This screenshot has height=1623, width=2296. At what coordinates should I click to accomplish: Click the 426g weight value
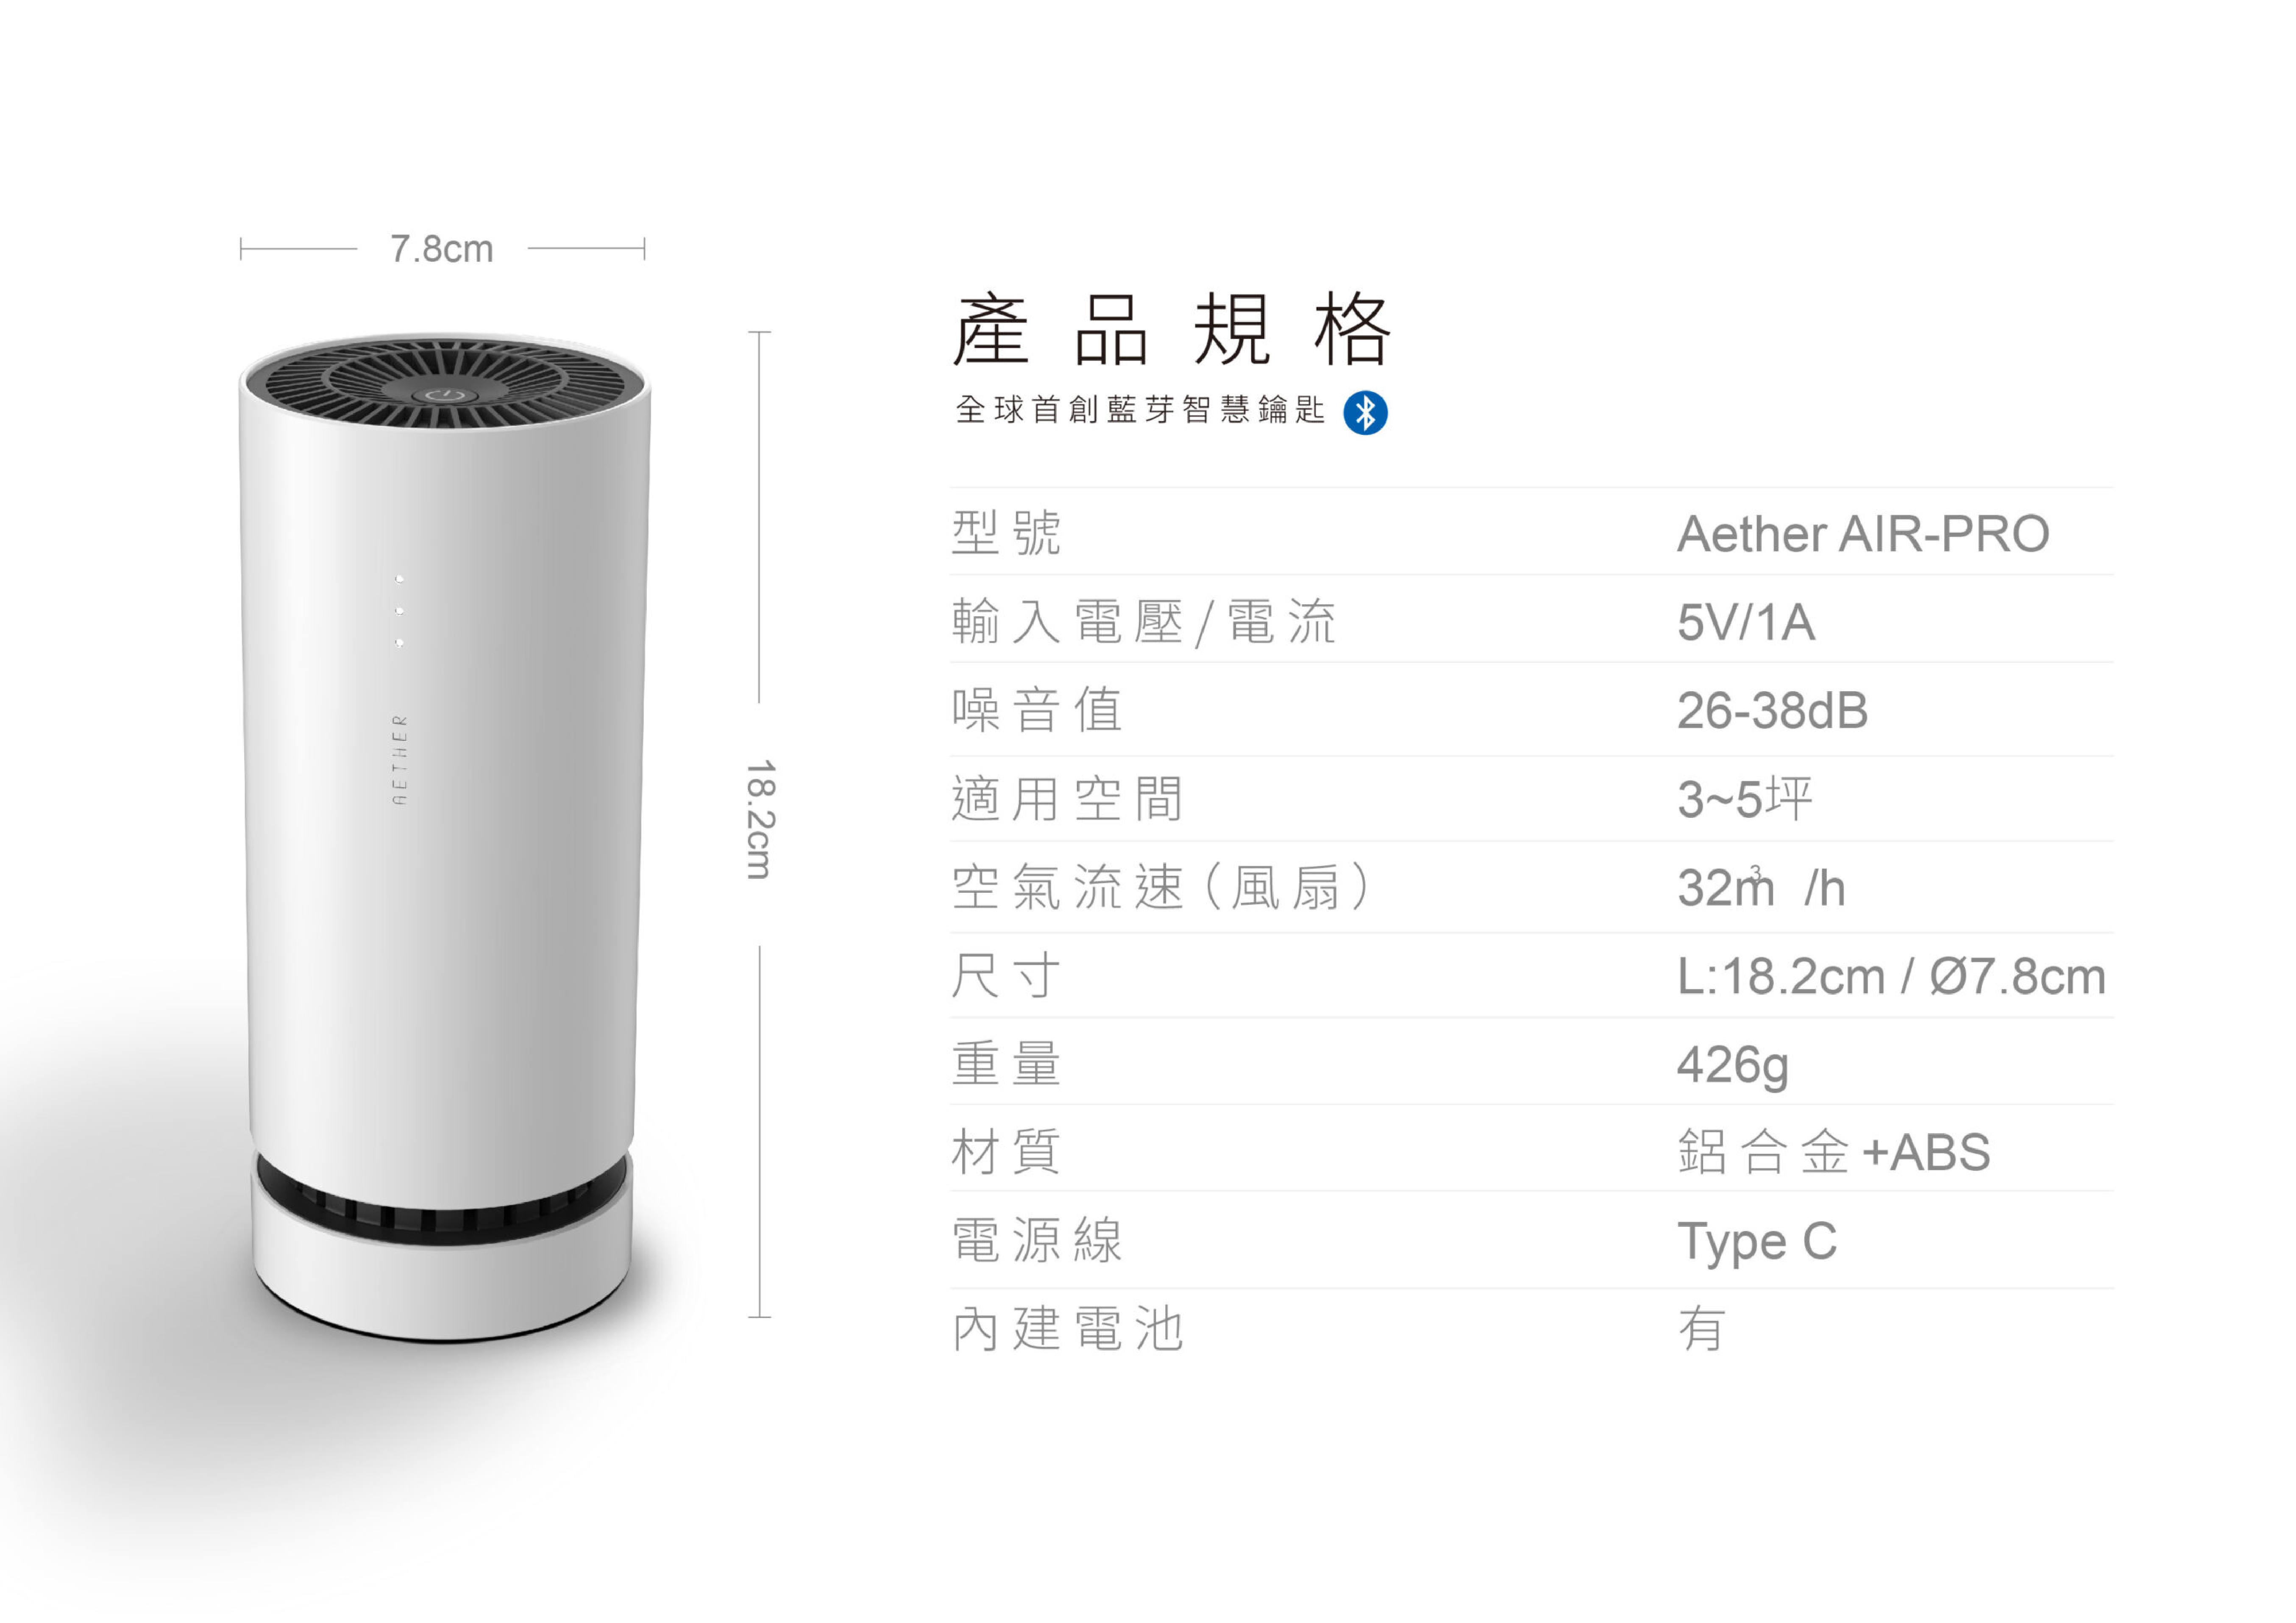[1733, 1065]
